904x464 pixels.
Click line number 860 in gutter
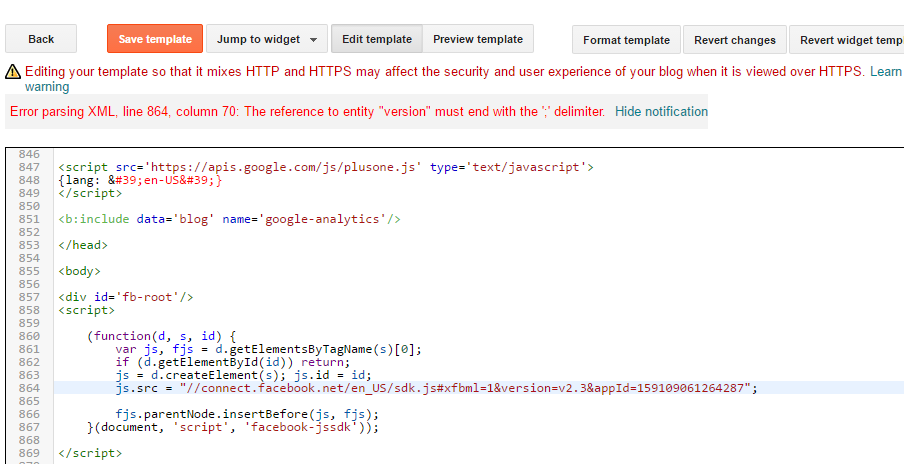click(x=29, y=336)
